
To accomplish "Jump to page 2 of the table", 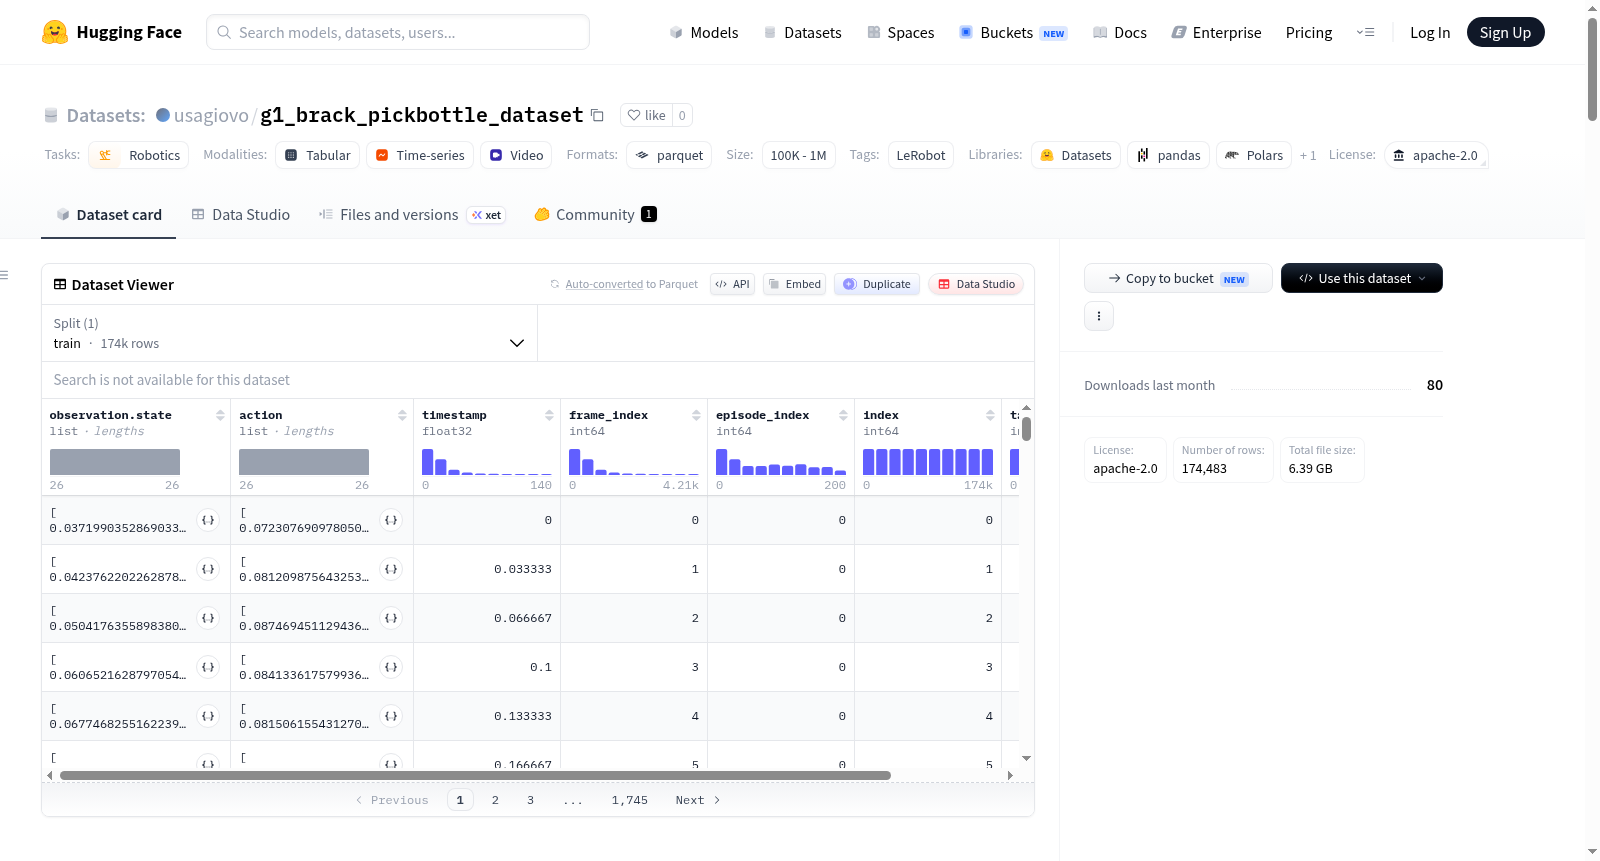I will pos(495,800).
